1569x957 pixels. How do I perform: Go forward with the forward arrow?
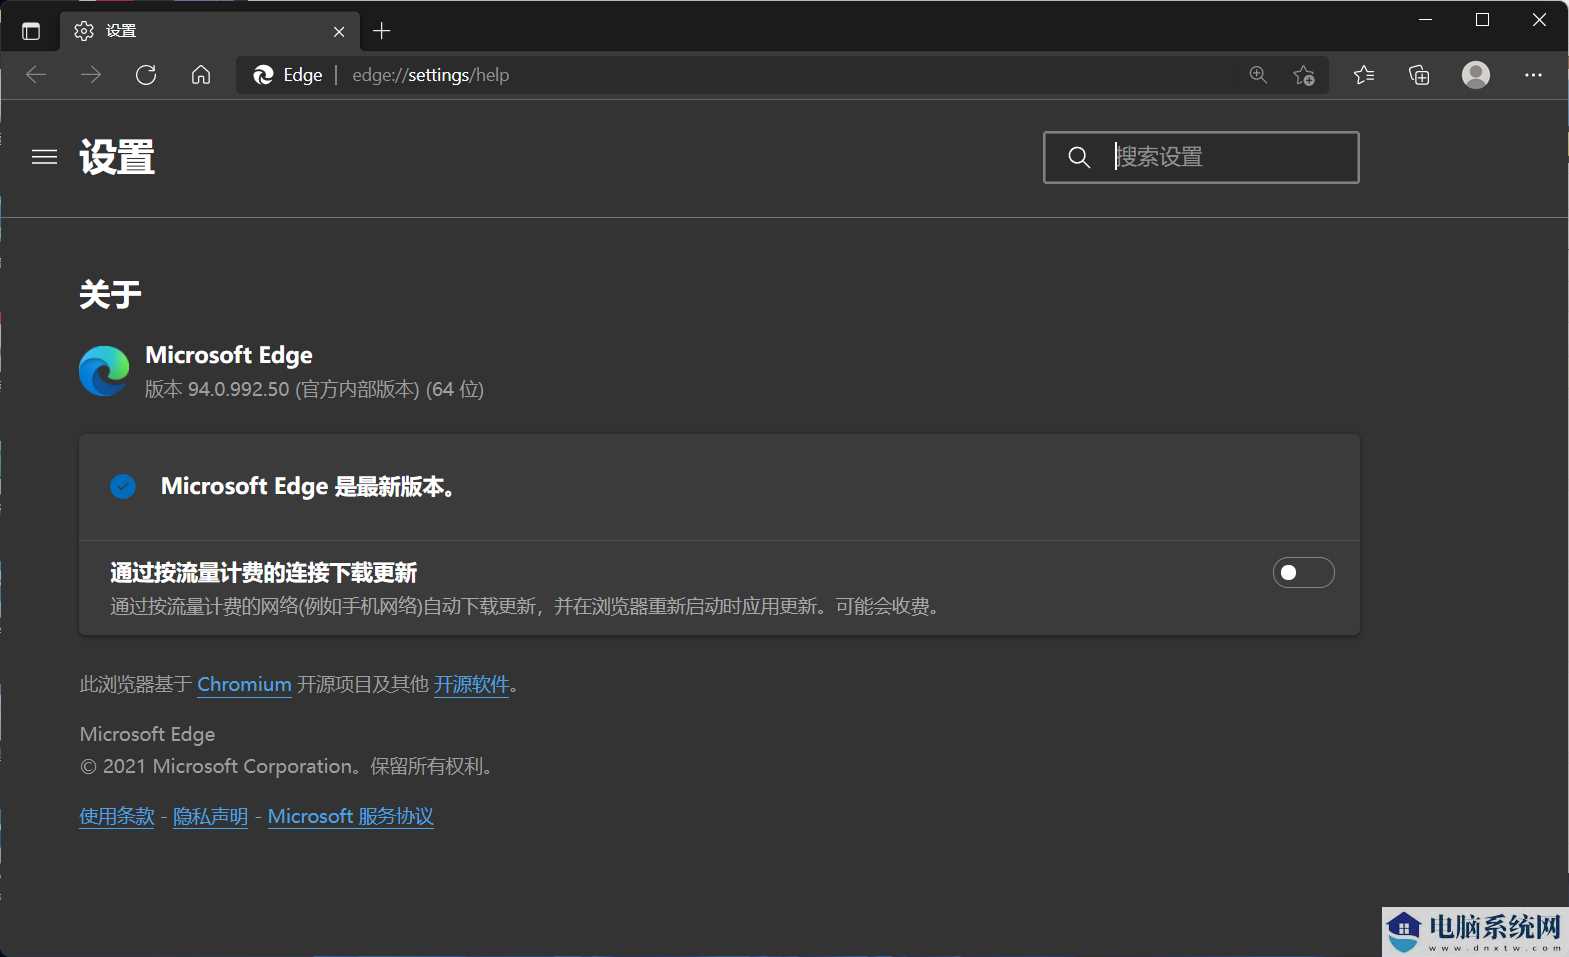[x=91, y=75]
